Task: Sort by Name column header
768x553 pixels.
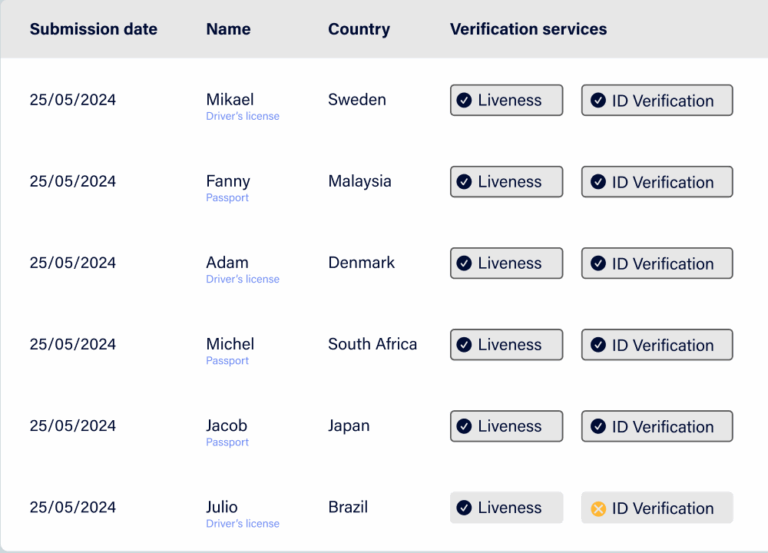Action: point(228,29)
